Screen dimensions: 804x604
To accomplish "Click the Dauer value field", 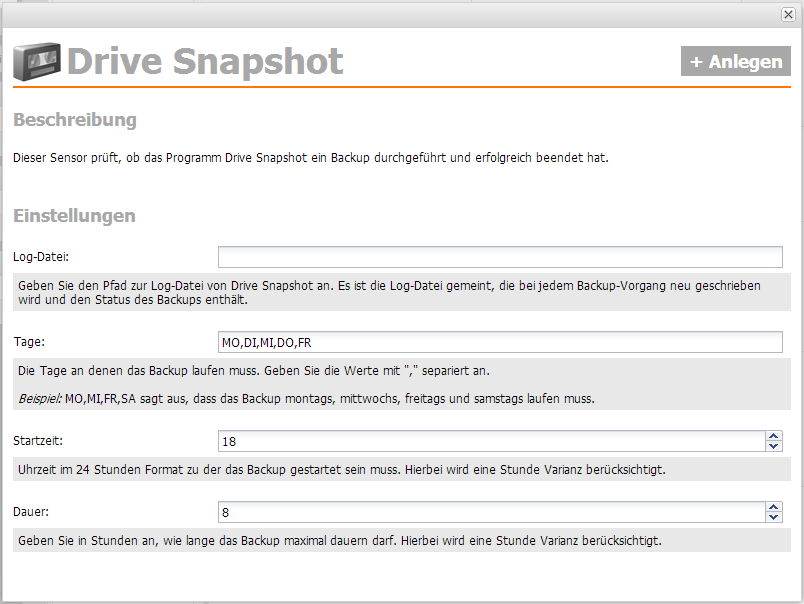I will click(490, 512).
